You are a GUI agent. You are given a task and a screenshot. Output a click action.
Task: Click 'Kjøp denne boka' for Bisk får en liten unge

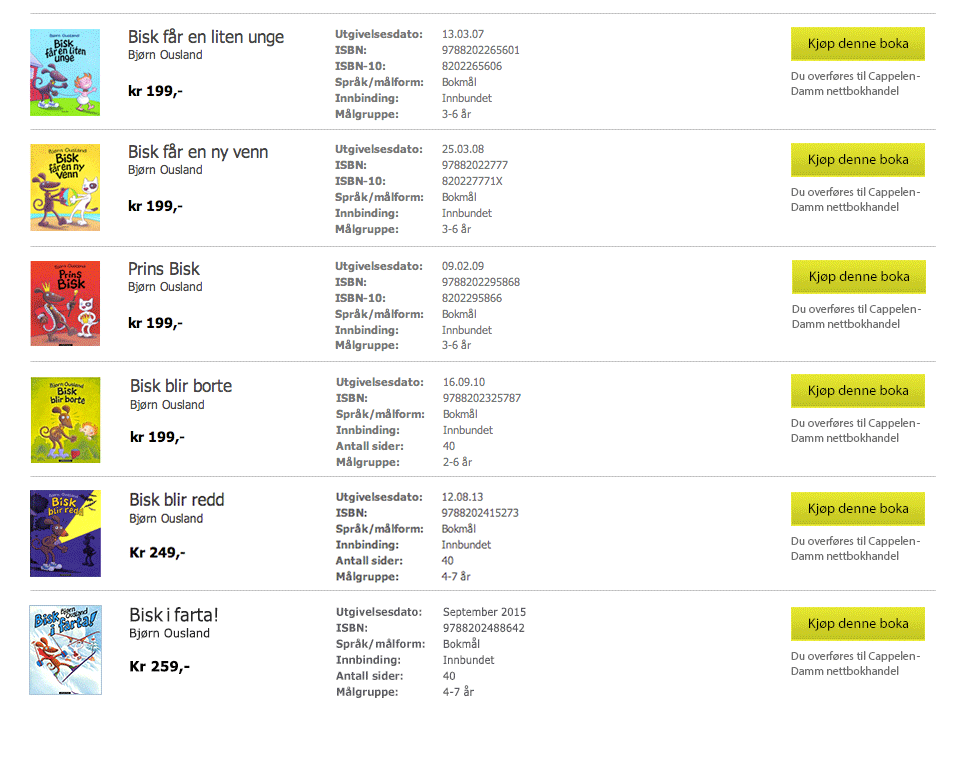coord(858,44)
